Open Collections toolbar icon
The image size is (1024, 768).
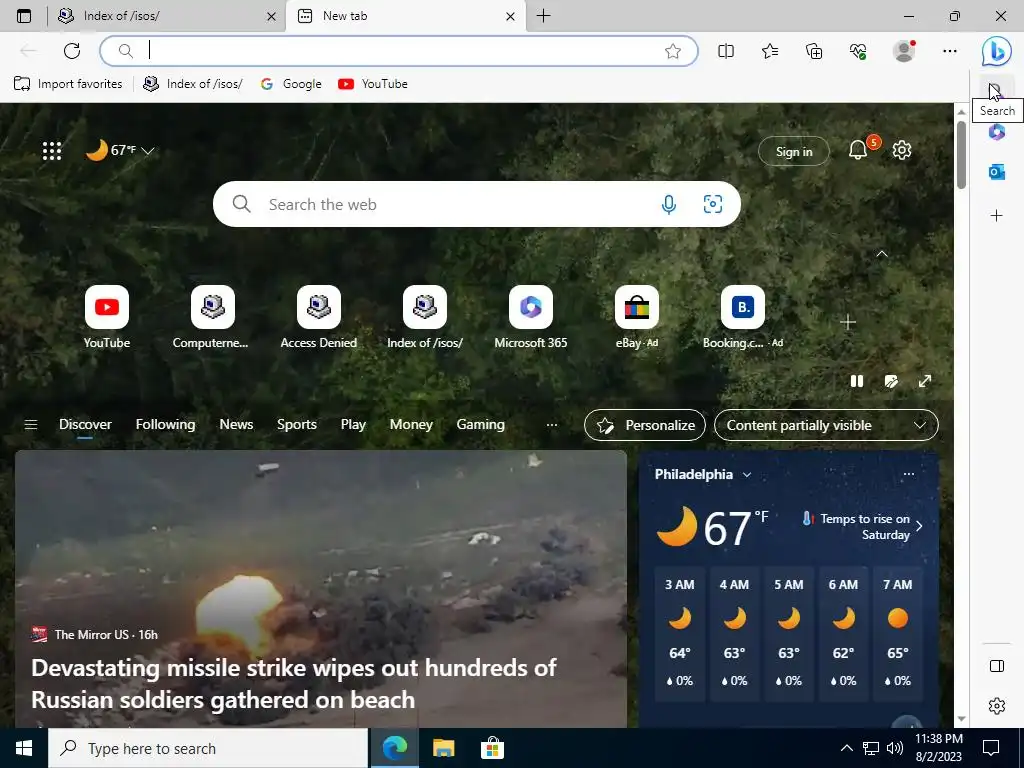tap(814, 51)
